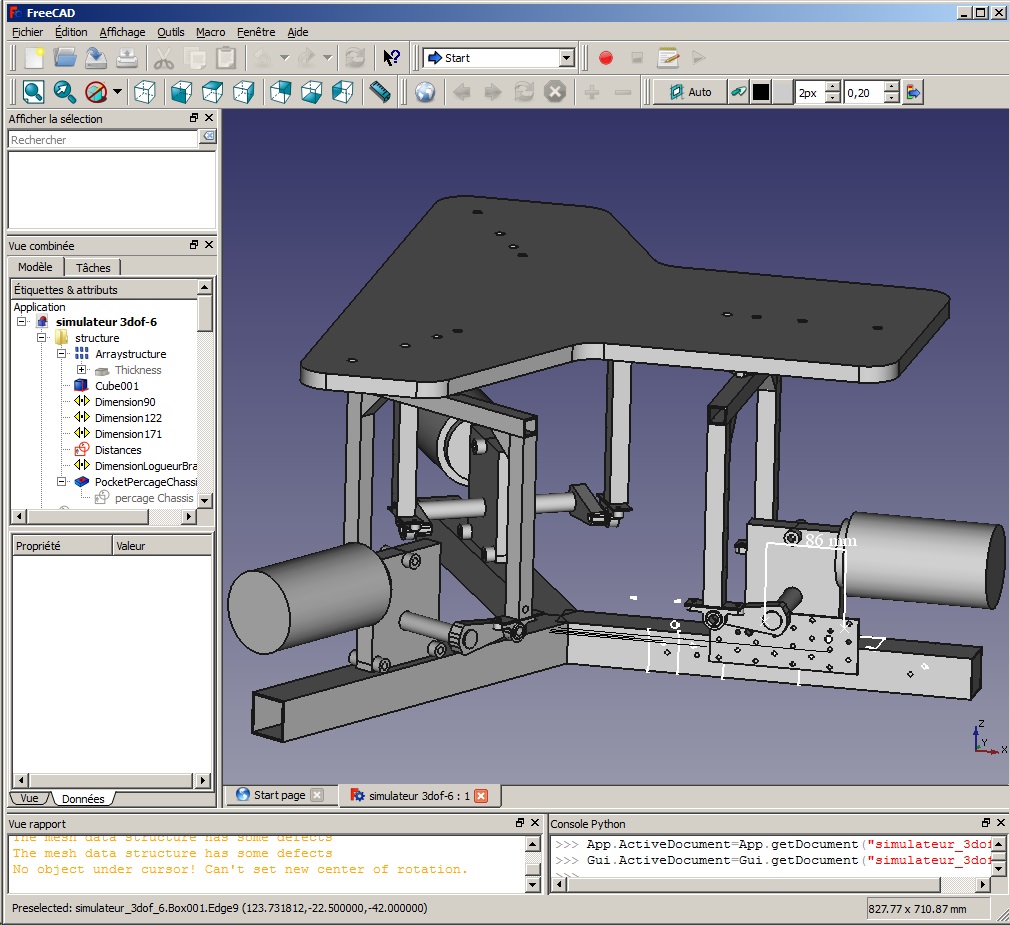Viewport: 1010px width, 925px height.
Task: Open the Fenêtre menu
Action: pyautogui.click(x=256, y=32)
